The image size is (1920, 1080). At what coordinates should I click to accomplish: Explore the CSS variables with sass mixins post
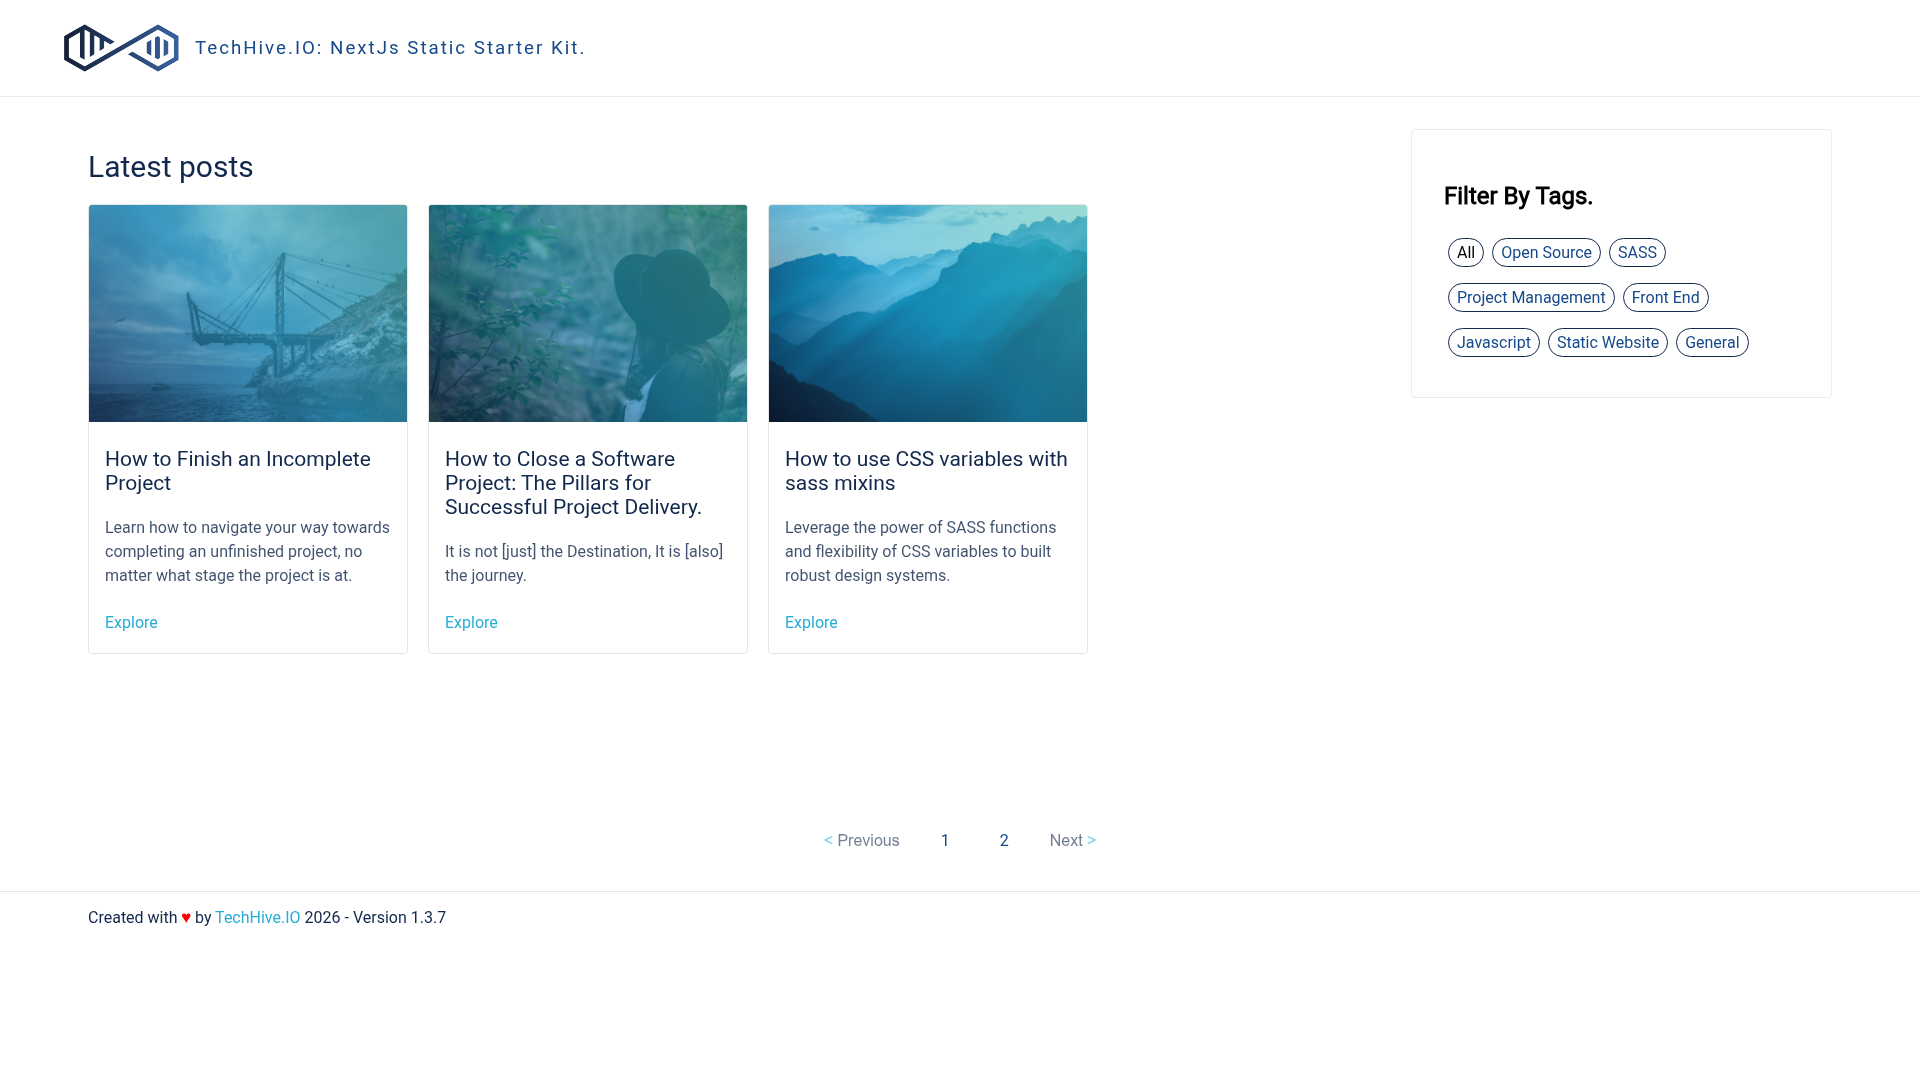pos(811,623)
